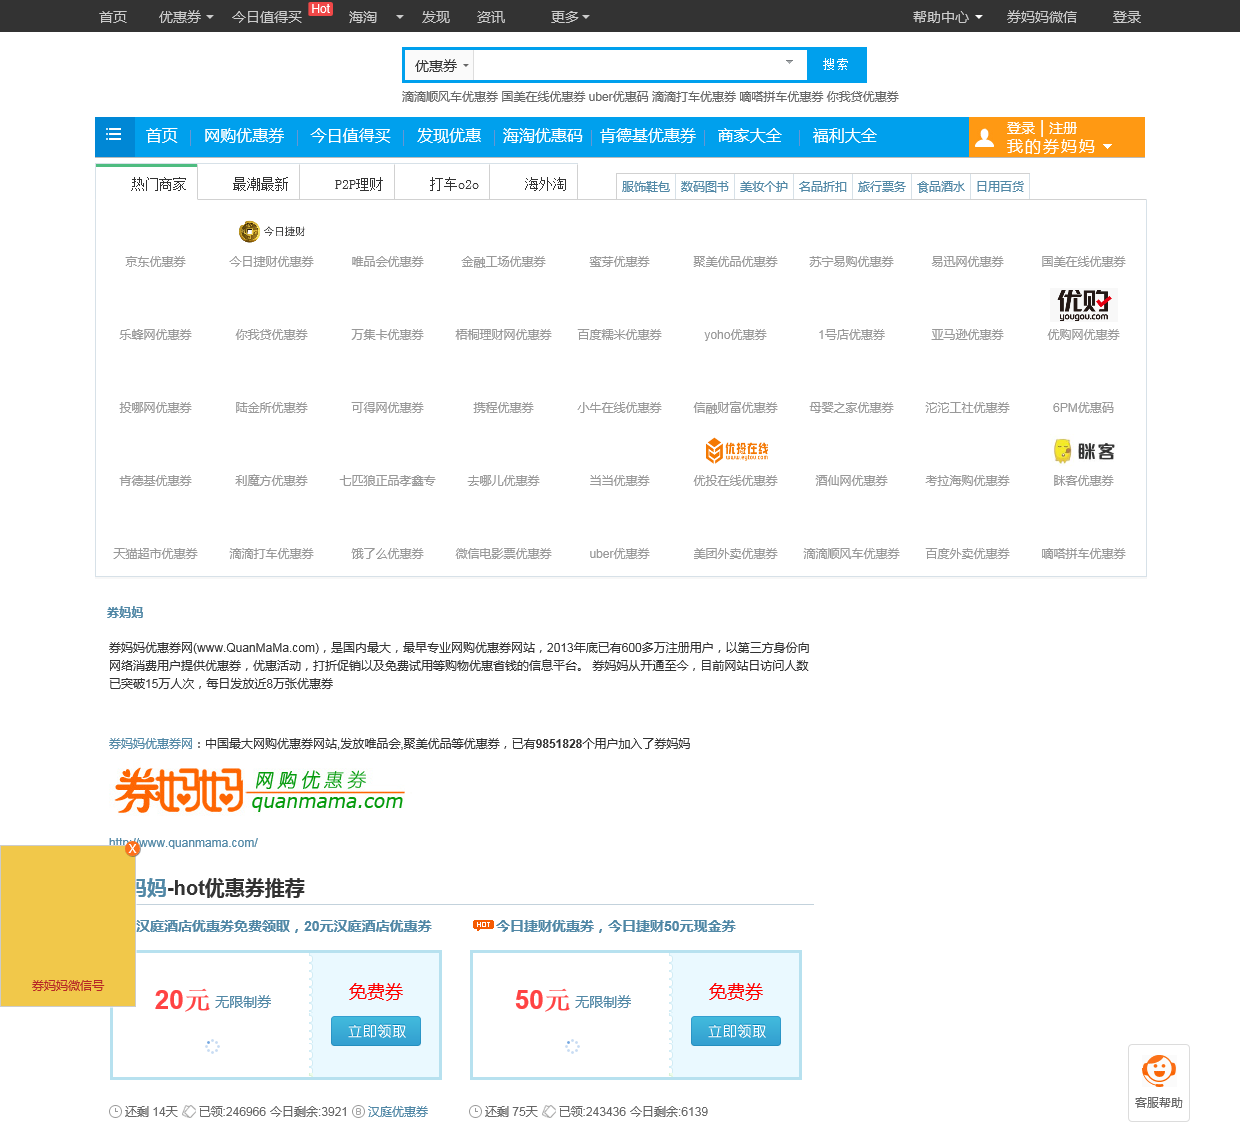The image size is (1240, 1127).
Task: Open 福利大全 in blue nav bar
Action: (x=844, y=136)
